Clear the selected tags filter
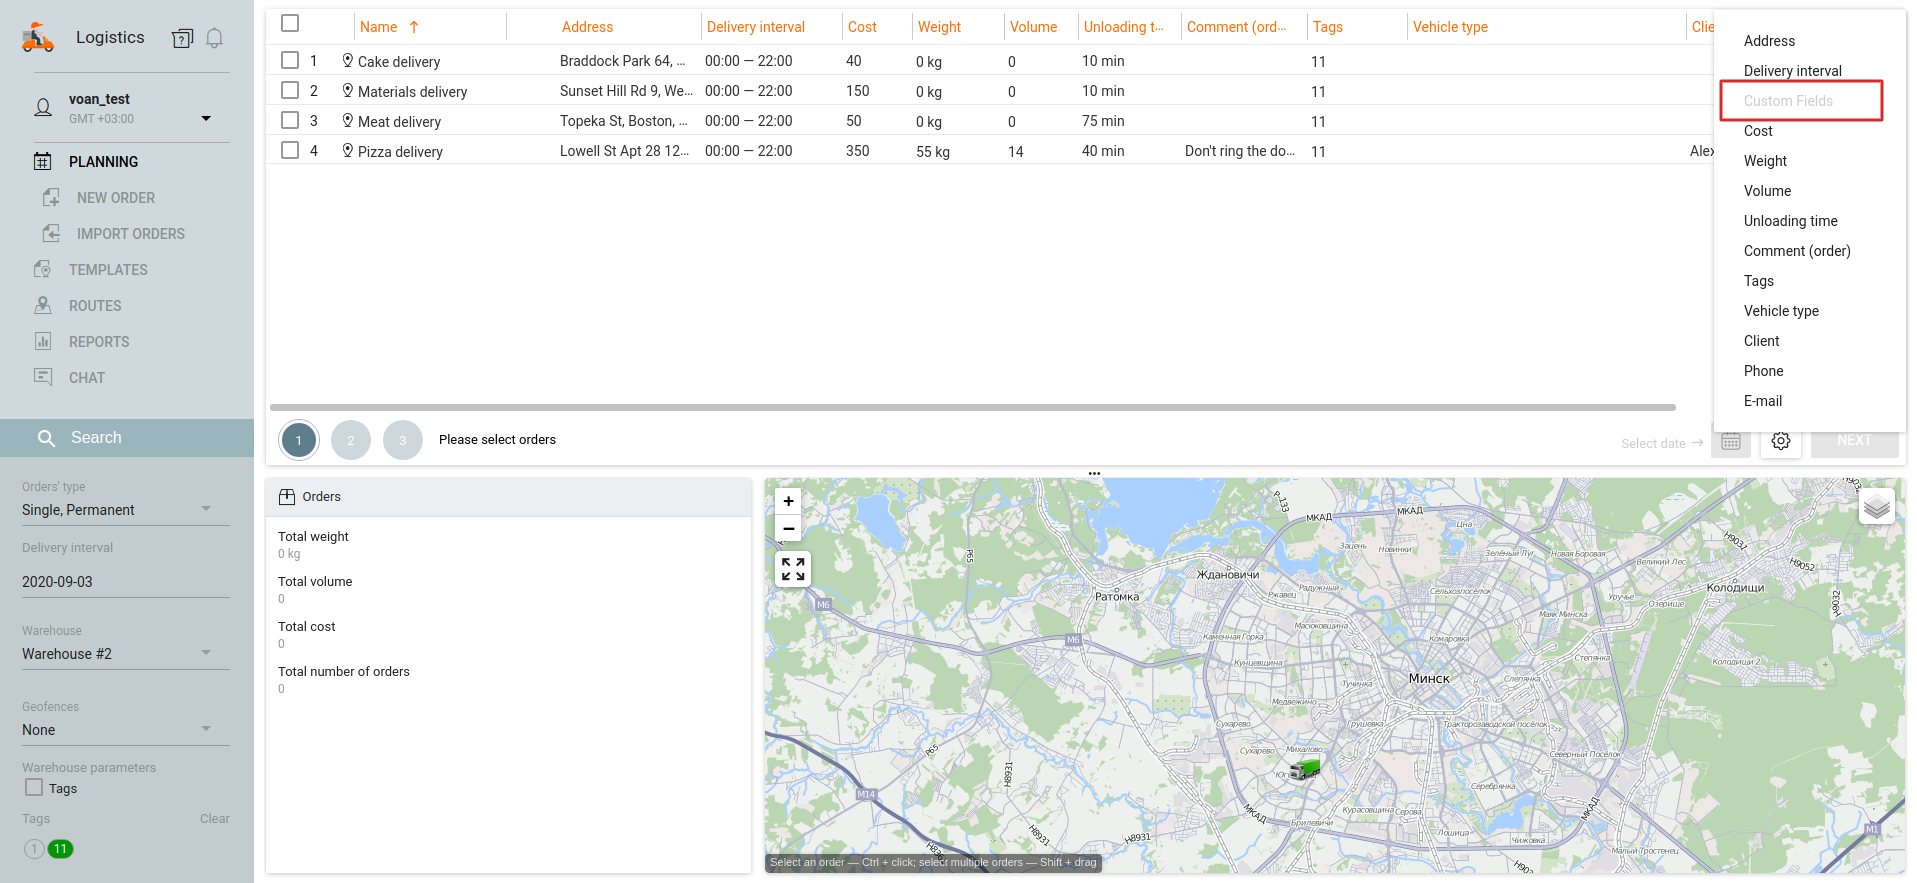Image resolution: width=1917 pixels, height=883 pixels. click(214, 819)
